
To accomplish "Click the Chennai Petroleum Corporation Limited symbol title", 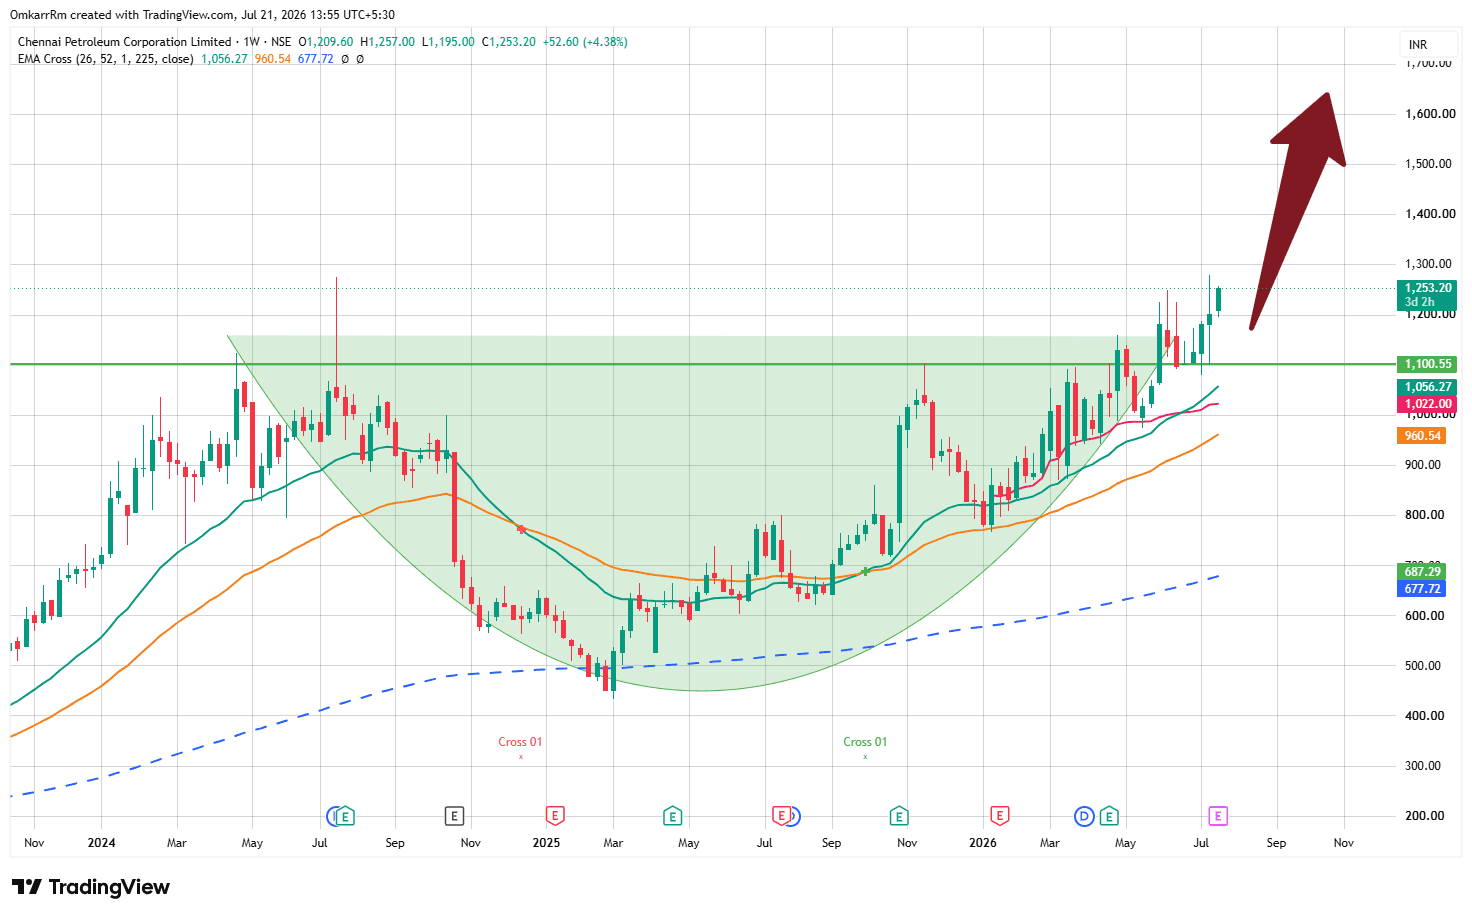I will pos(125,42).
